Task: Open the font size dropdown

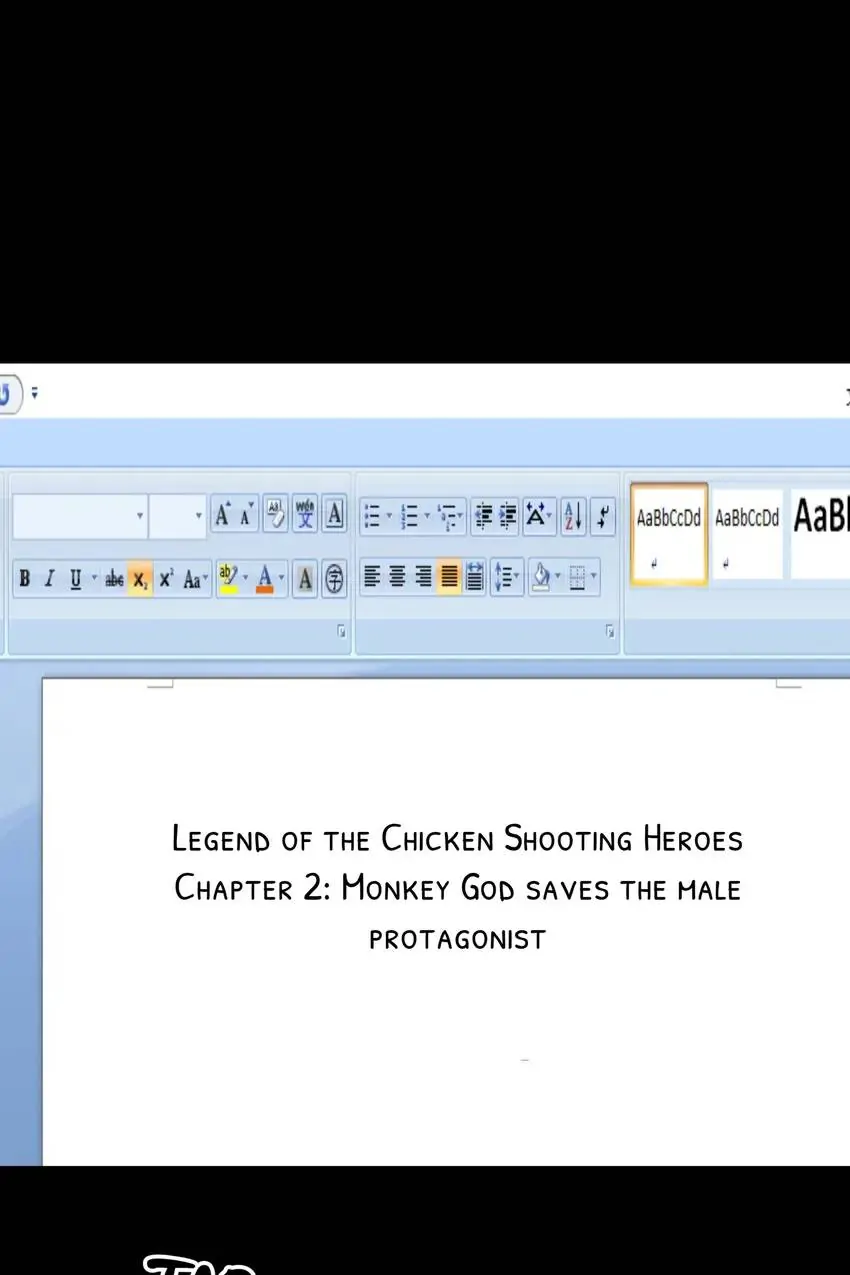Action: click(x=198, y=517)
